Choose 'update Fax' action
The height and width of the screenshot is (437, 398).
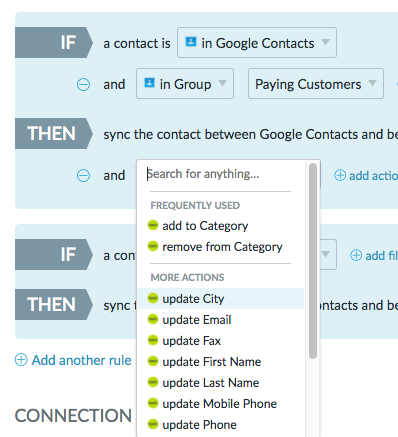point(221,341)
